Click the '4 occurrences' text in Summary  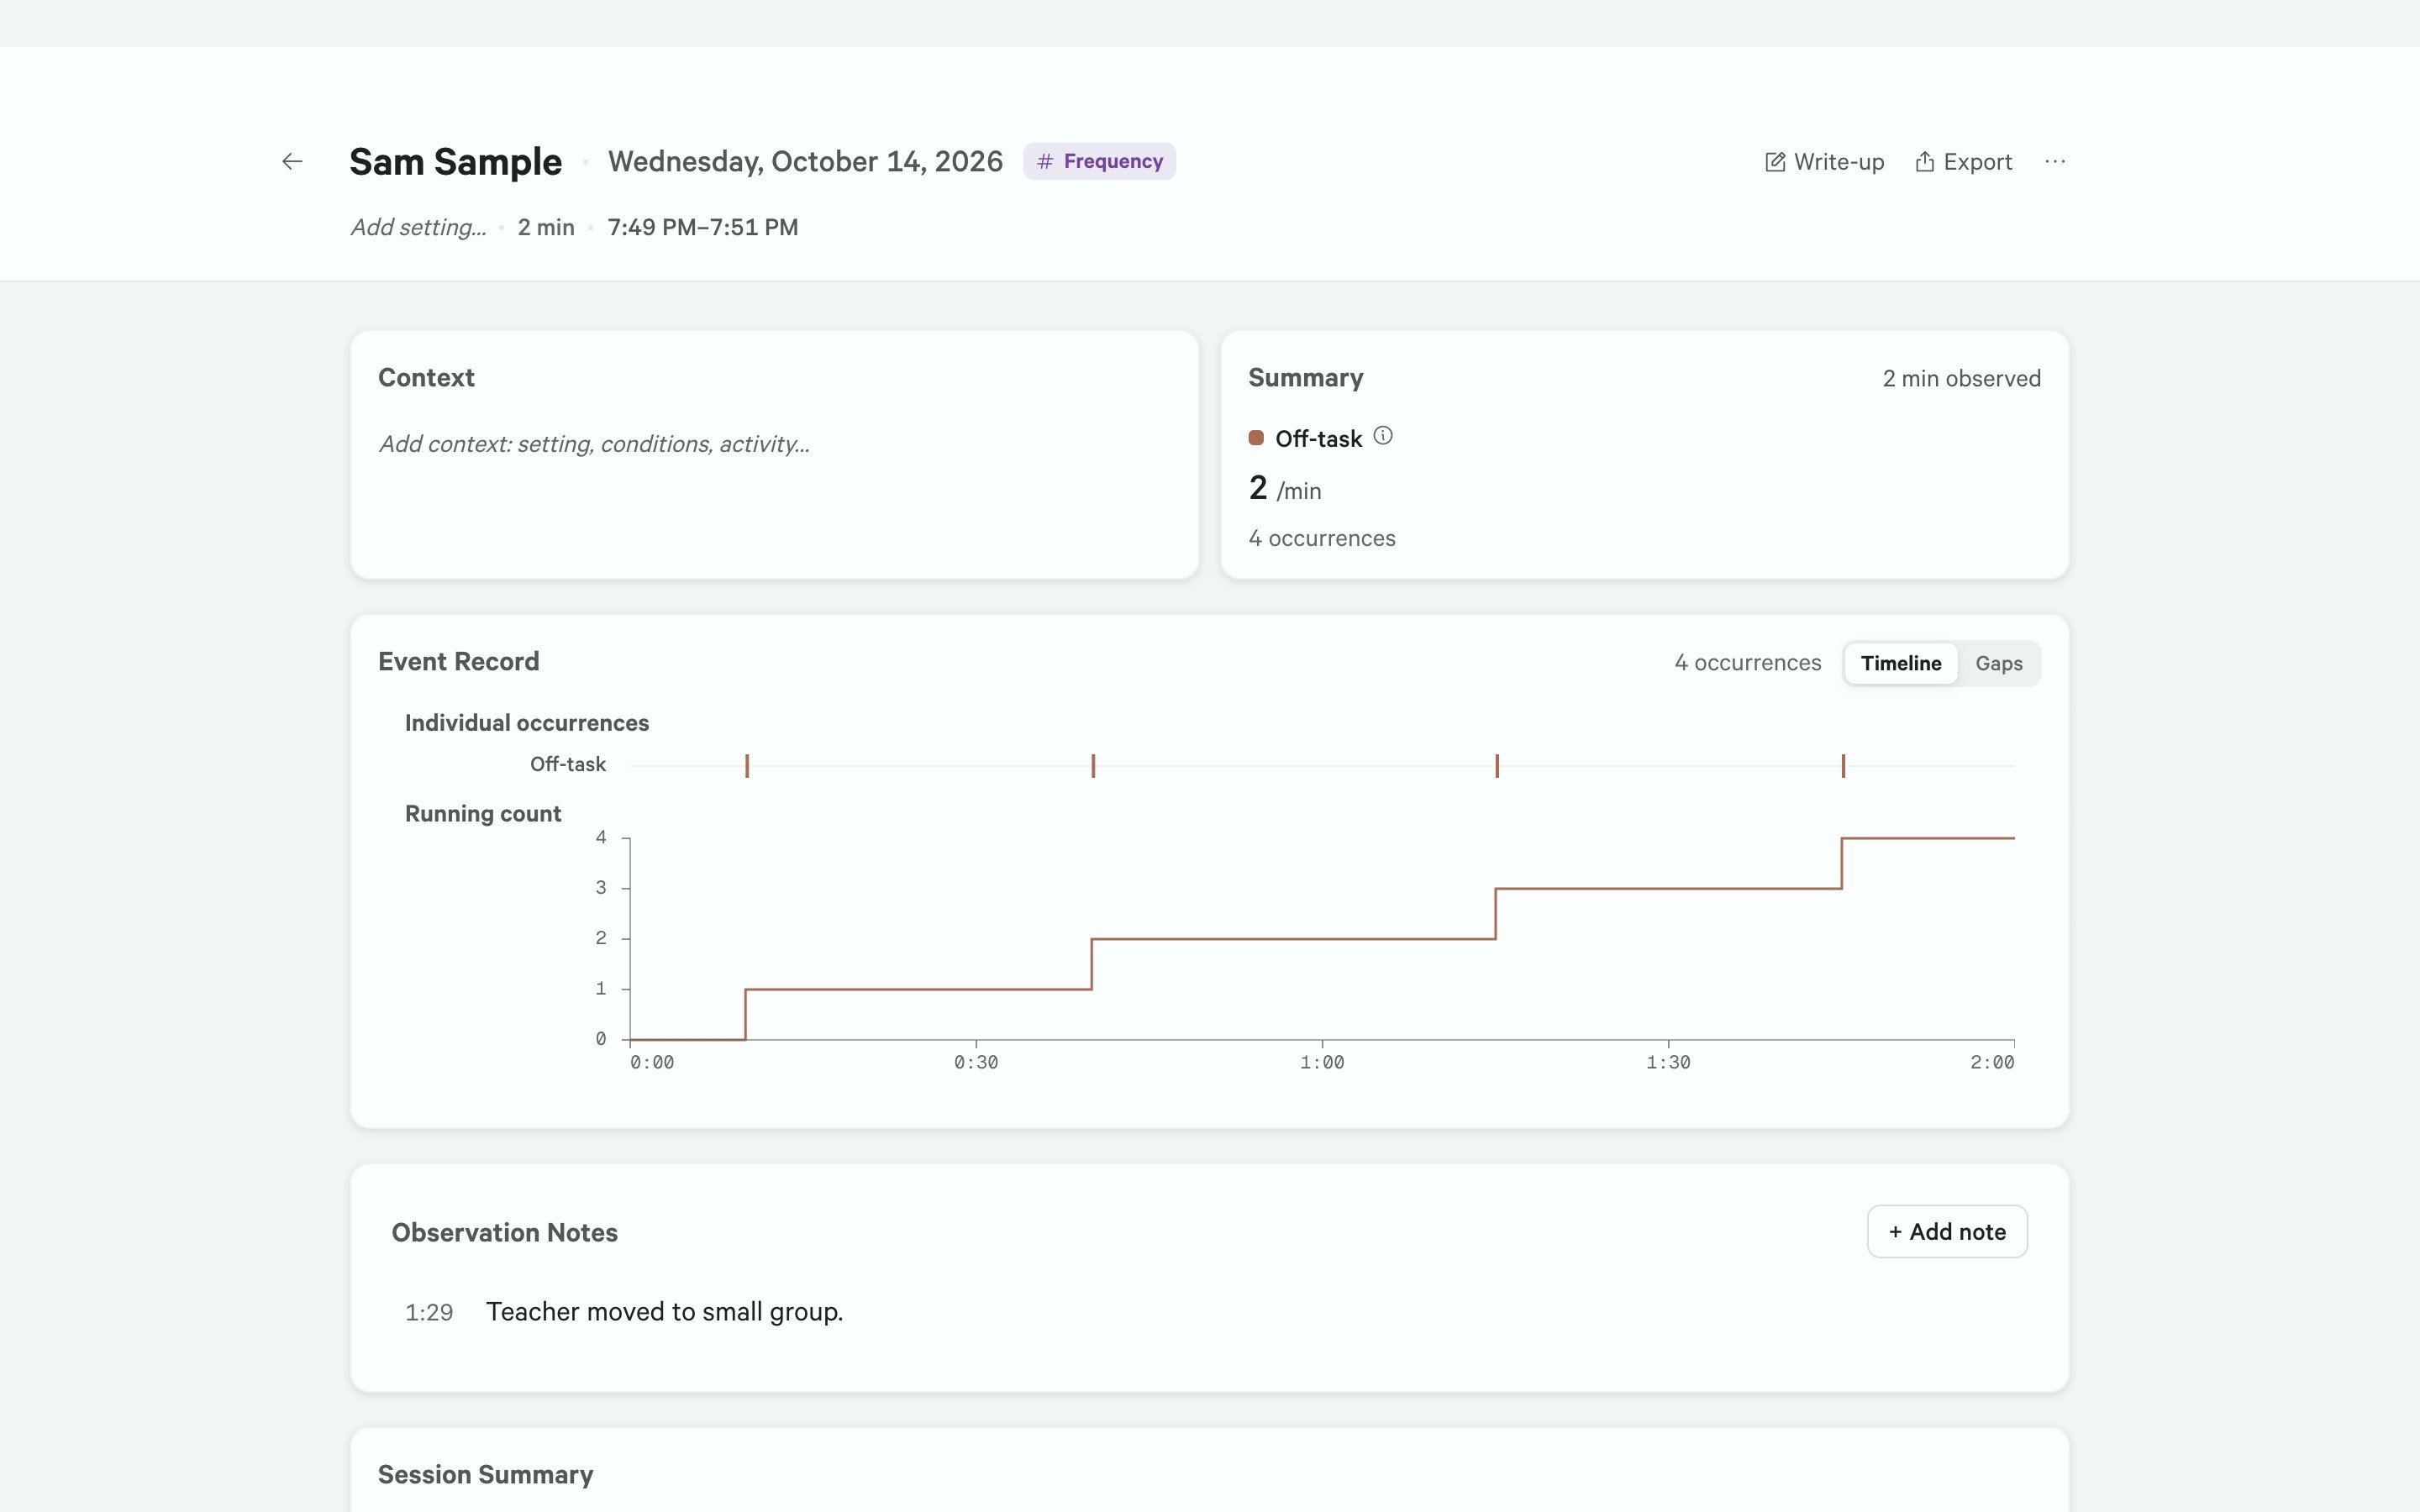(1322, 538)
